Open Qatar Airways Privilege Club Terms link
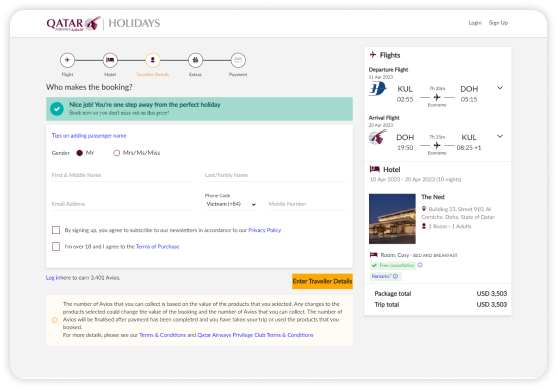The width and height of the screenshot is (557, 389). 255,335
